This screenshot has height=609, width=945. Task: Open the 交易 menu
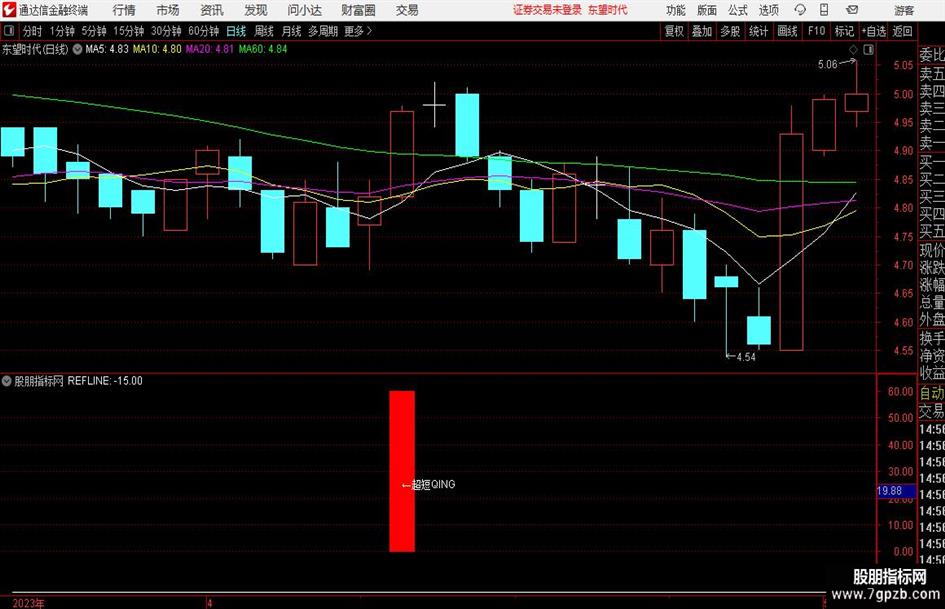tap(407, 10)
